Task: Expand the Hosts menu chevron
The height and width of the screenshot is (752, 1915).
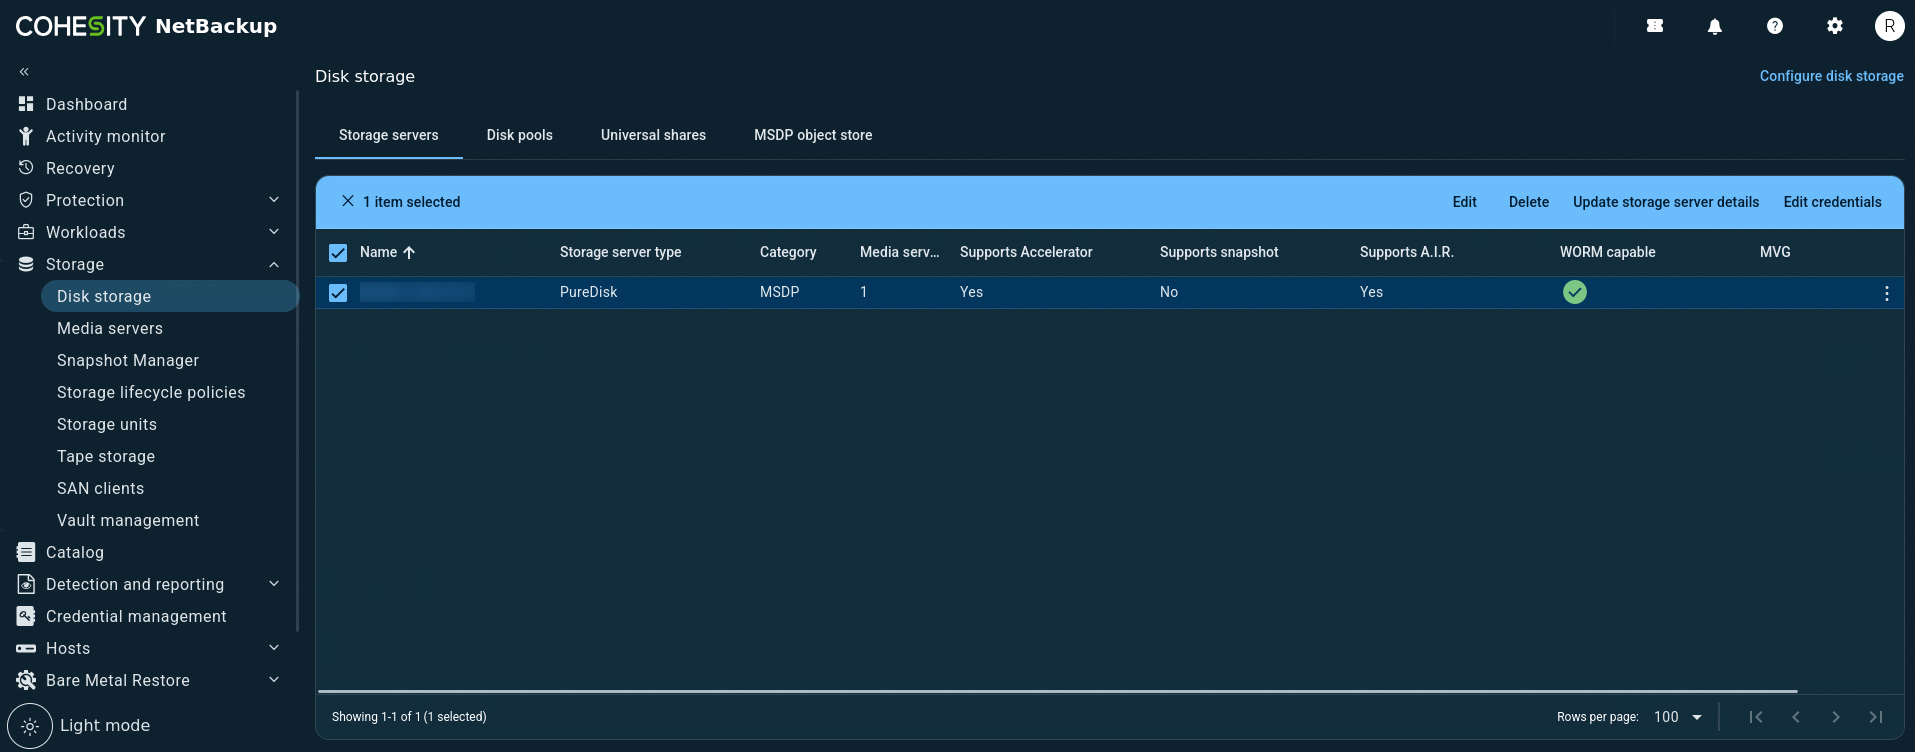Action: coord(274,648)
